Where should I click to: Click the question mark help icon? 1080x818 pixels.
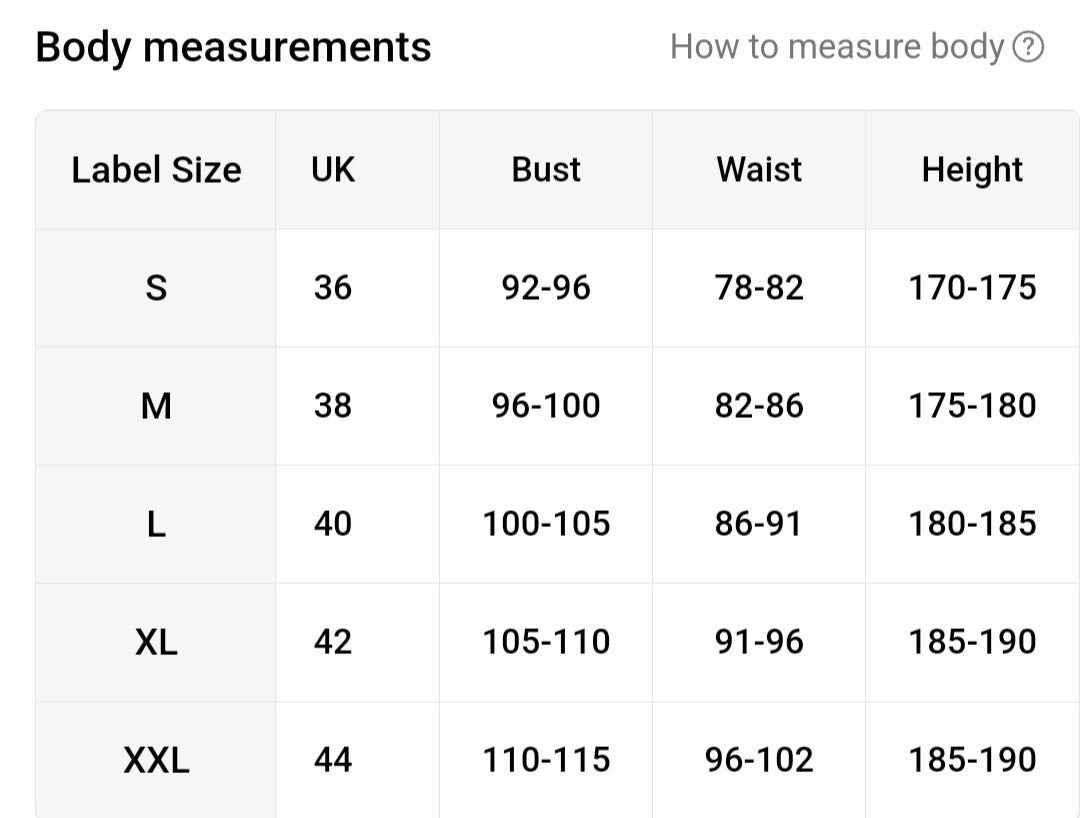(1028, 47)
